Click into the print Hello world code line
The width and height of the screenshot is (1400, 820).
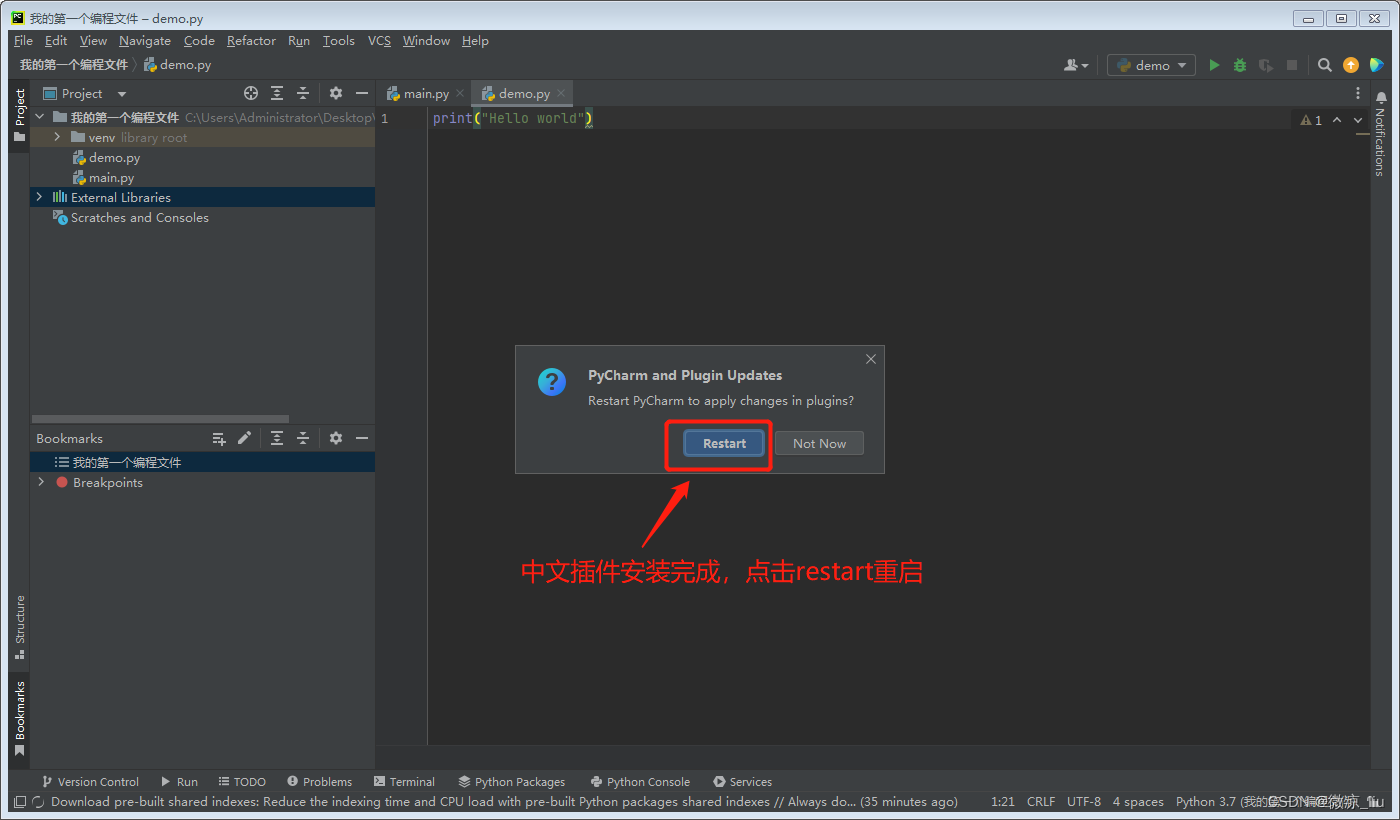click(x=512, y=118)
